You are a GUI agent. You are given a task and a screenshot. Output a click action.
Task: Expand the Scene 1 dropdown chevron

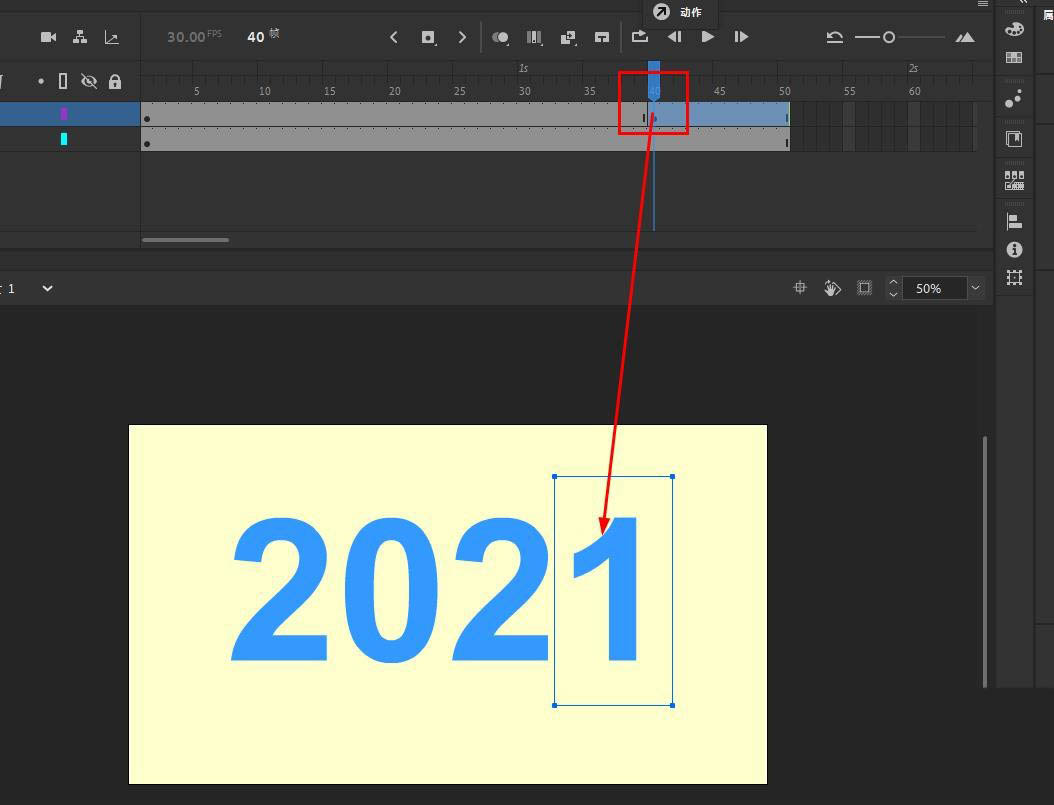46,288
